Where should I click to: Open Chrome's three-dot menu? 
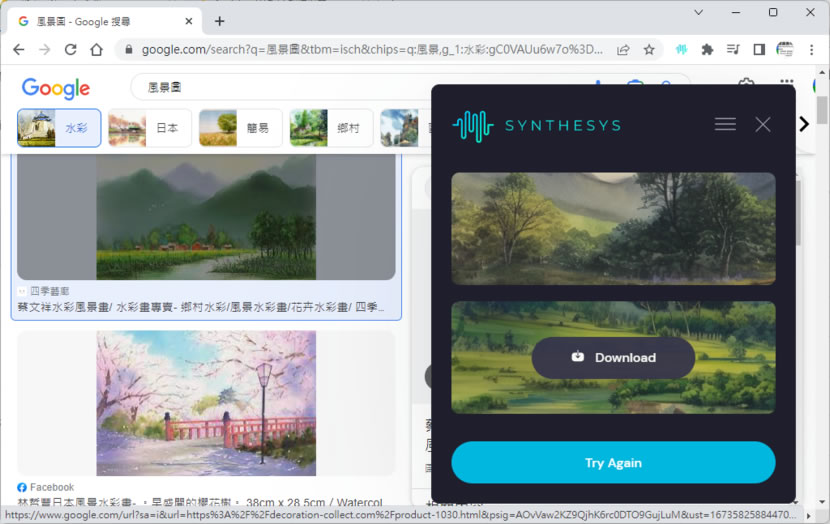click(x=811, y=49)
